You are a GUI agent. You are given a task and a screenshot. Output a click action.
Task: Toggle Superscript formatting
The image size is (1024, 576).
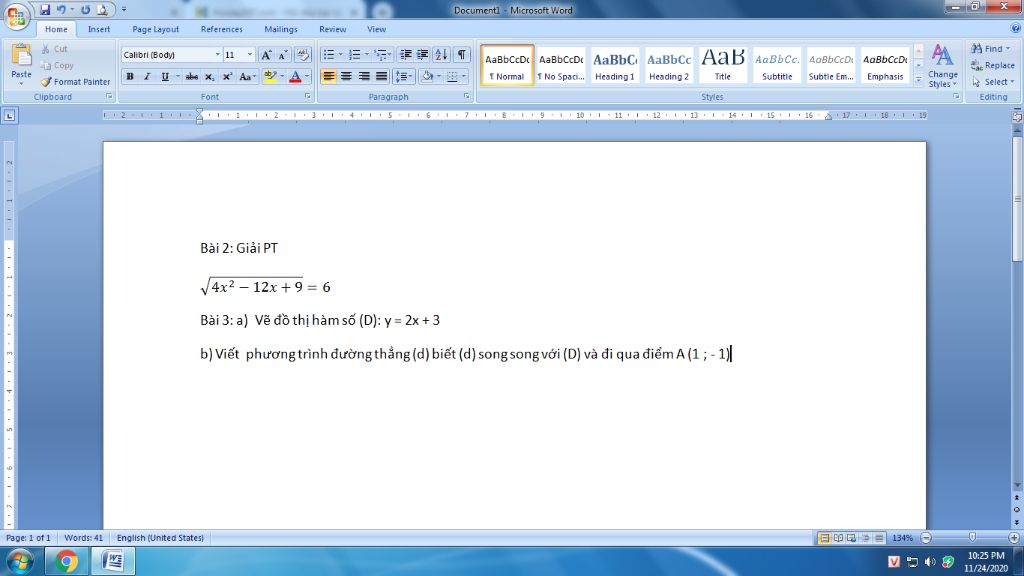pos(227,76)
